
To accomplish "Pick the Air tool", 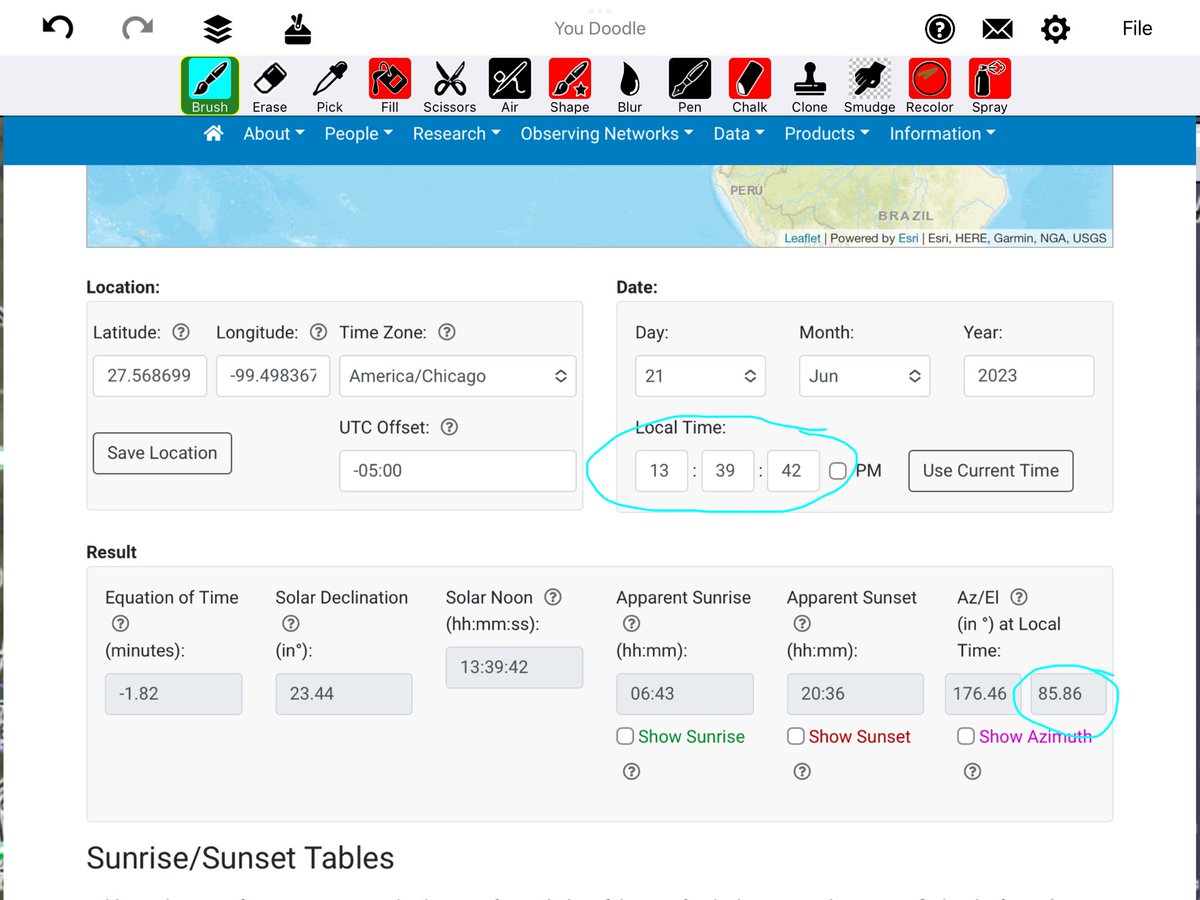I will click(x=510, y=85).
